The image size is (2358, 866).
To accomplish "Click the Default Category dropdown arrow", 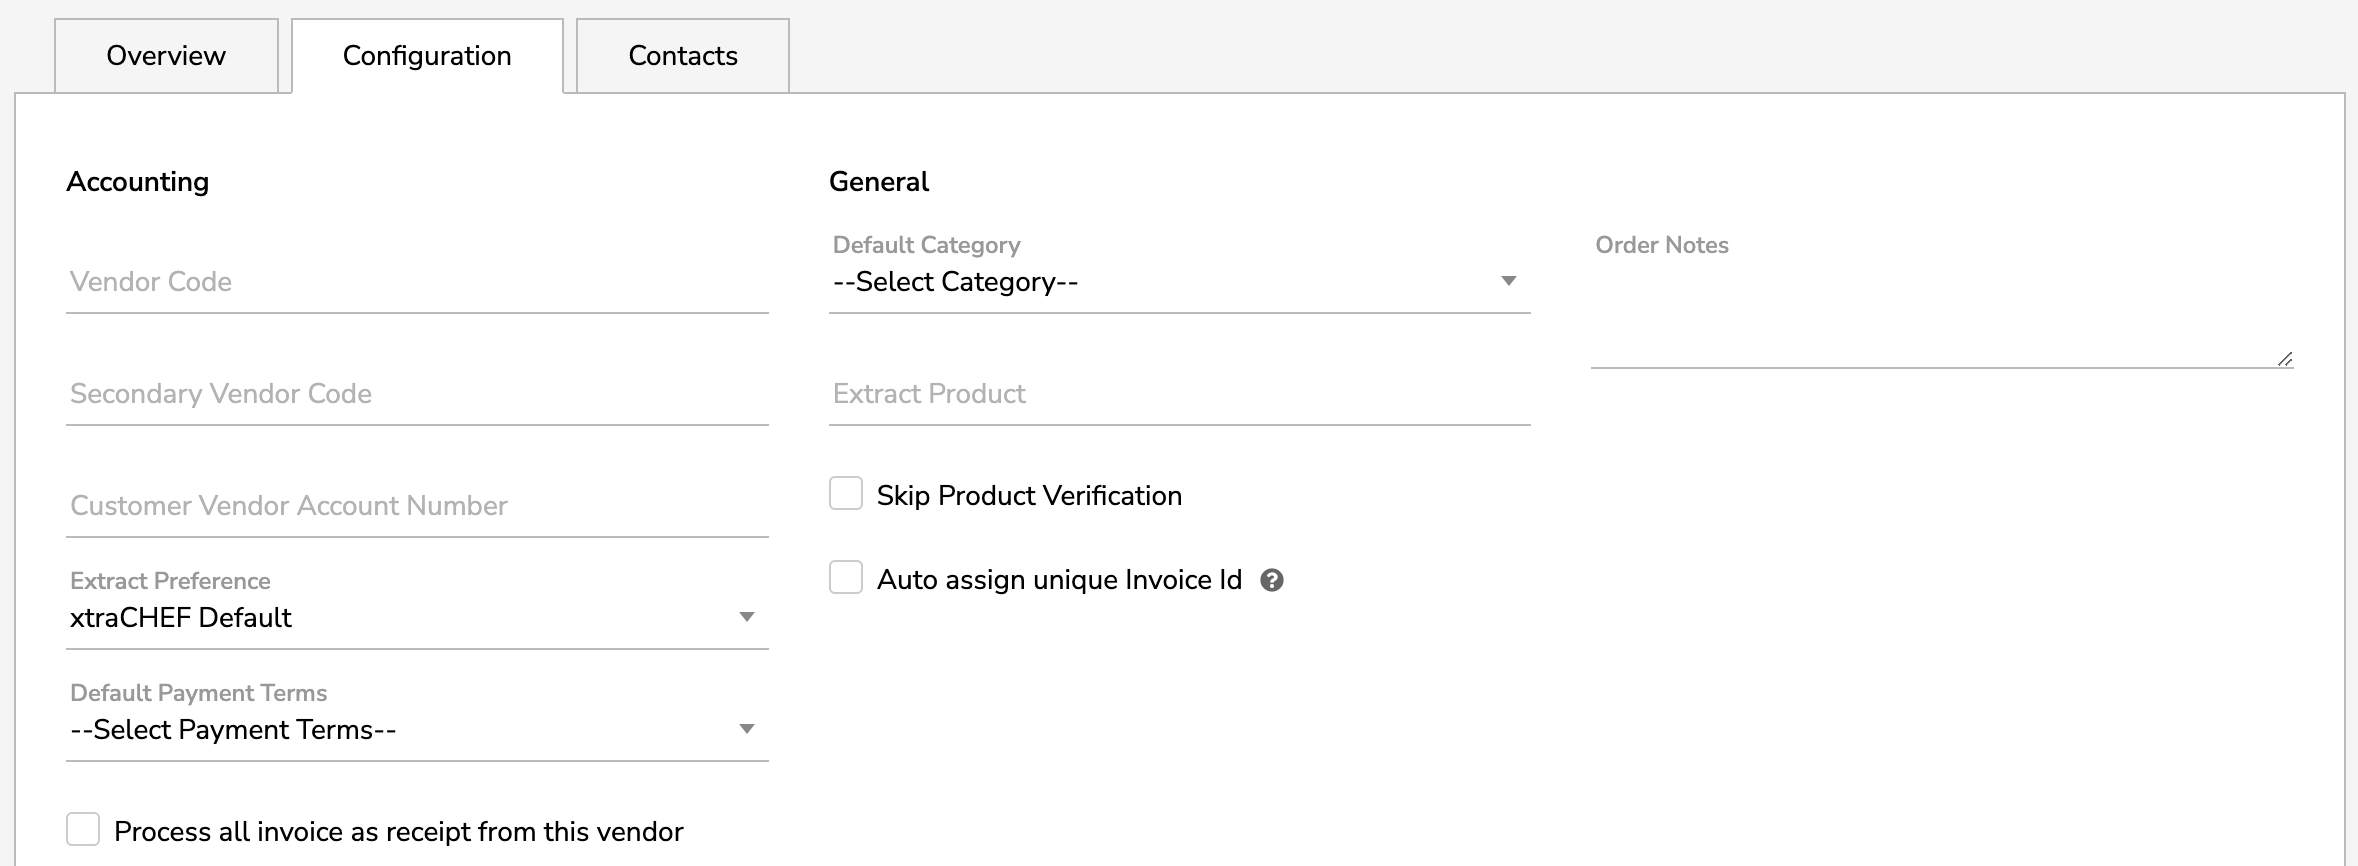I will tap(1508, 282).
